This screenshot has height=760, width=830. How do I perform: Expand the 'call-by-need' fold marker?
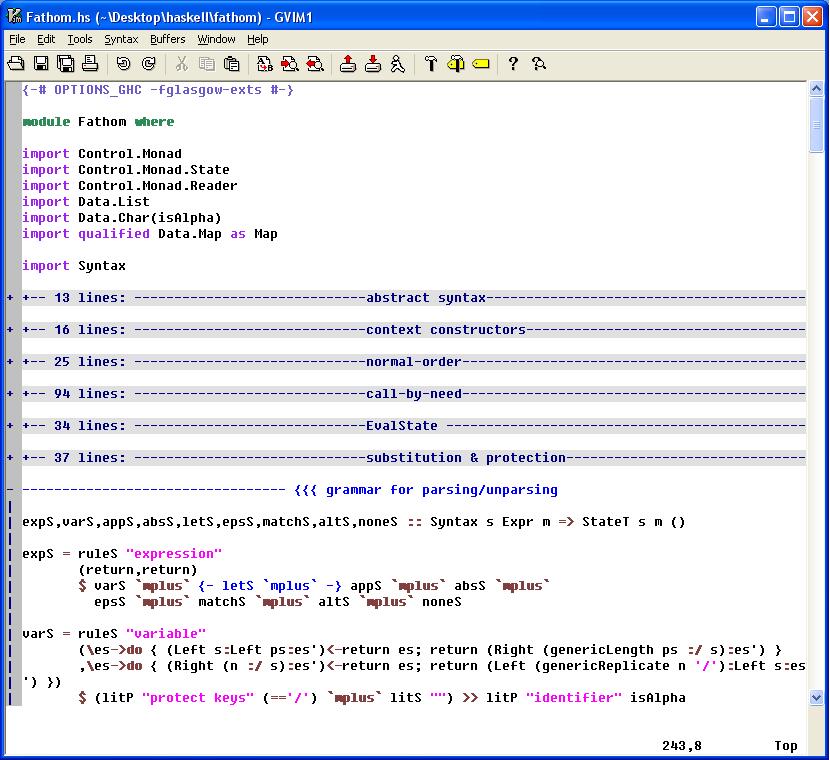point(10,394)
